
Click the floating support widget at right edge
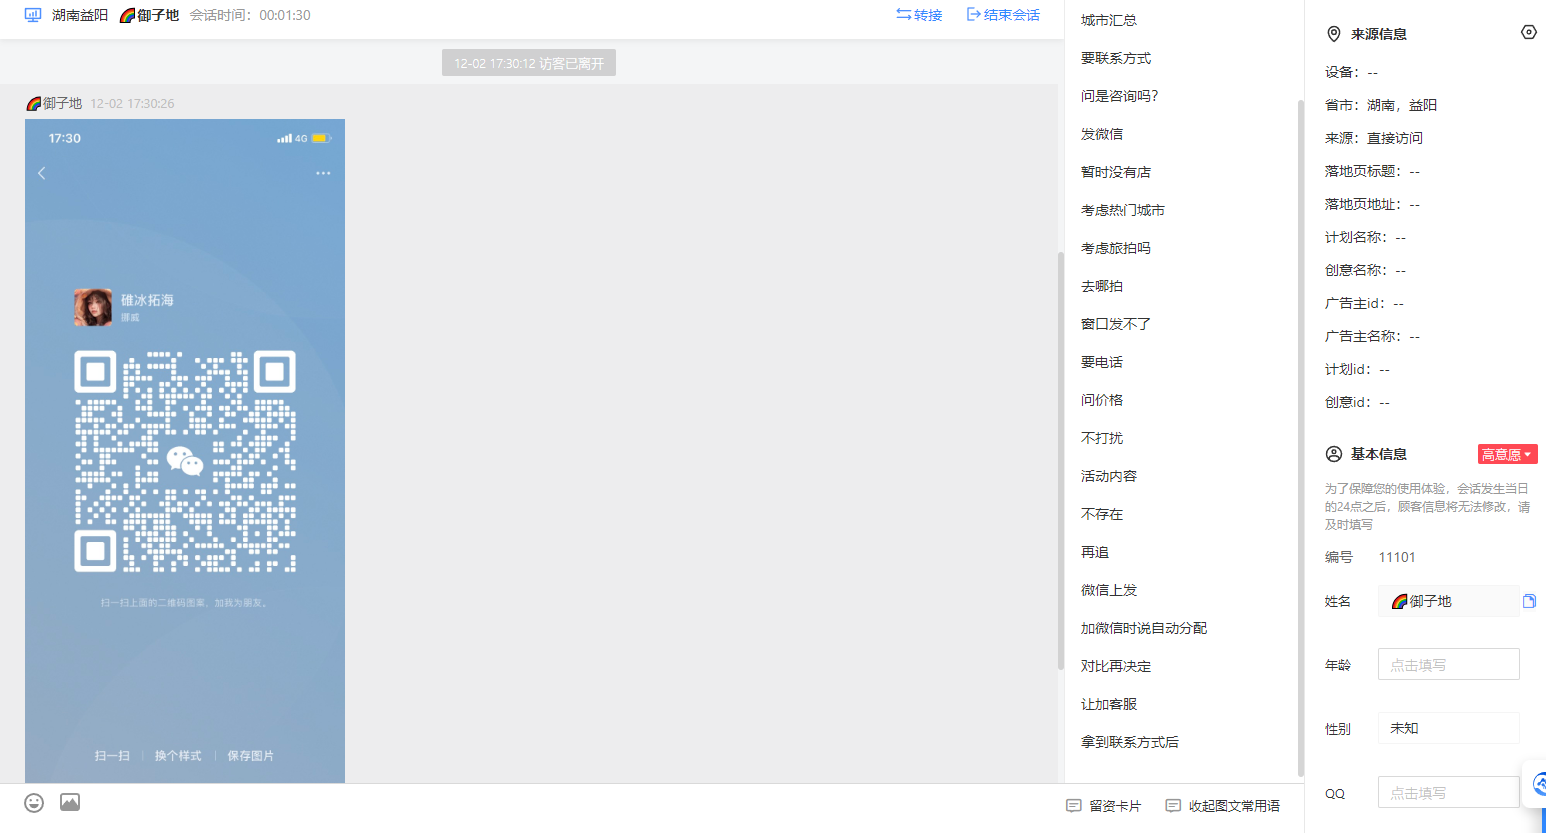pos(1536,784)
